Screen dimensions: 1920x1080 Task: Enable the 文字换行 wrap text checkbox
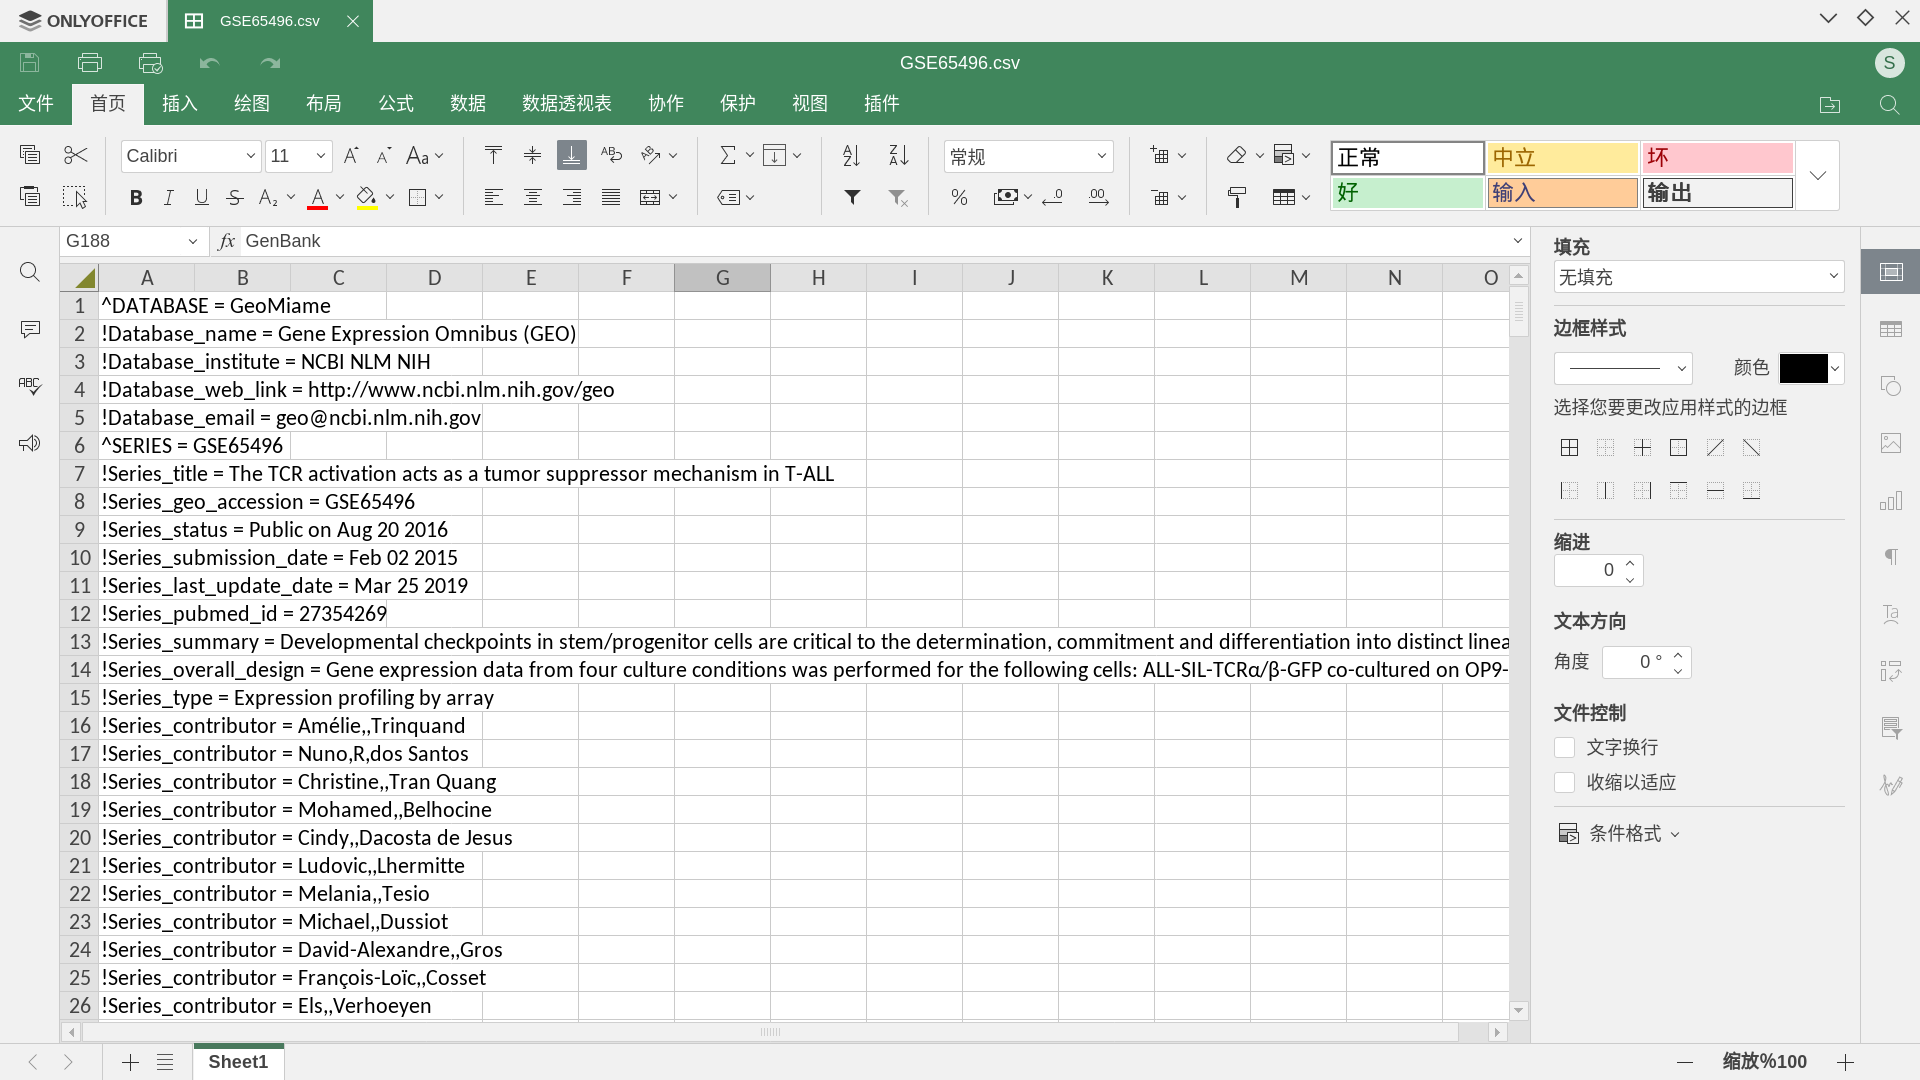pos(1565,747)
